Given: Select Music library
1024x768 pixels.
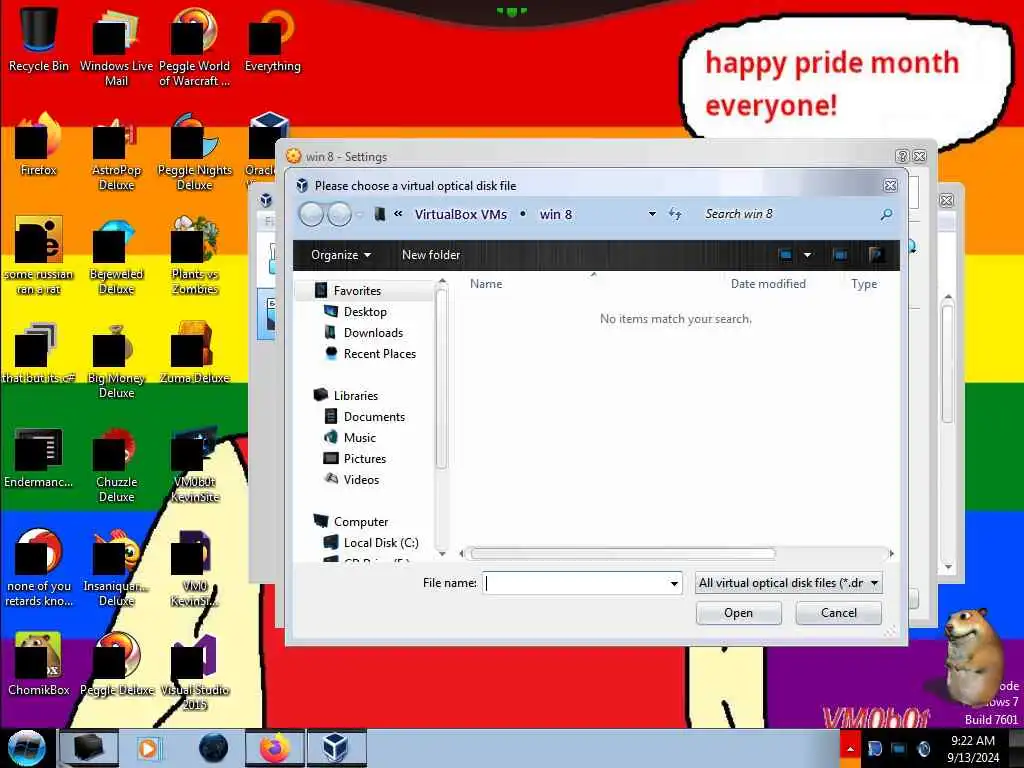Looking at the screenshot, I should (x=359, y=438).
